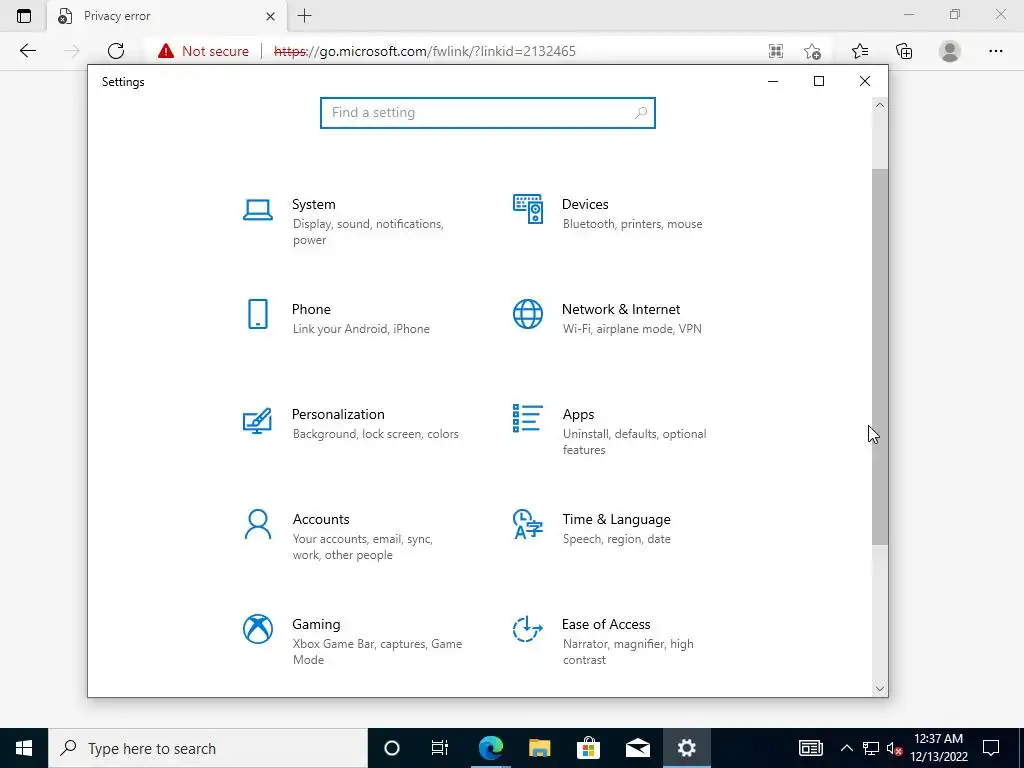The height and width of the screenshot is (768, 1024).
Task: Click the Settings scrollbar up arrow
Action: coord(880,105)
